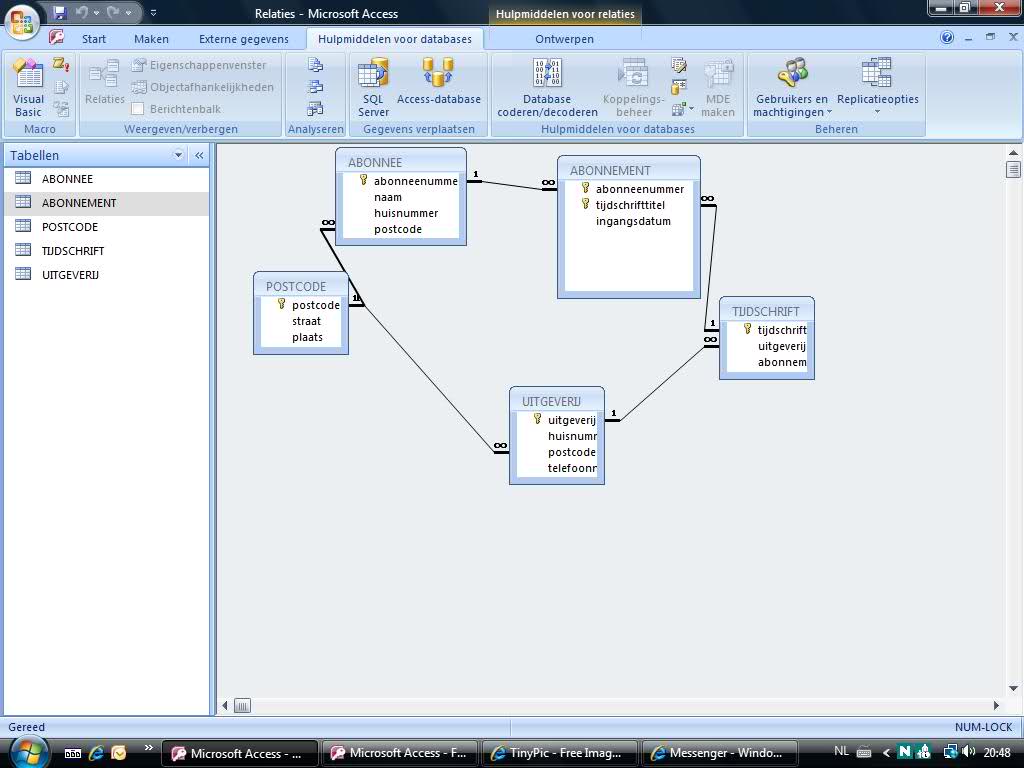This screenshot has width=1024, height=768.
Task: Select TIJDSCHRIFT table in navigation pane
Action: pos(72,251)
